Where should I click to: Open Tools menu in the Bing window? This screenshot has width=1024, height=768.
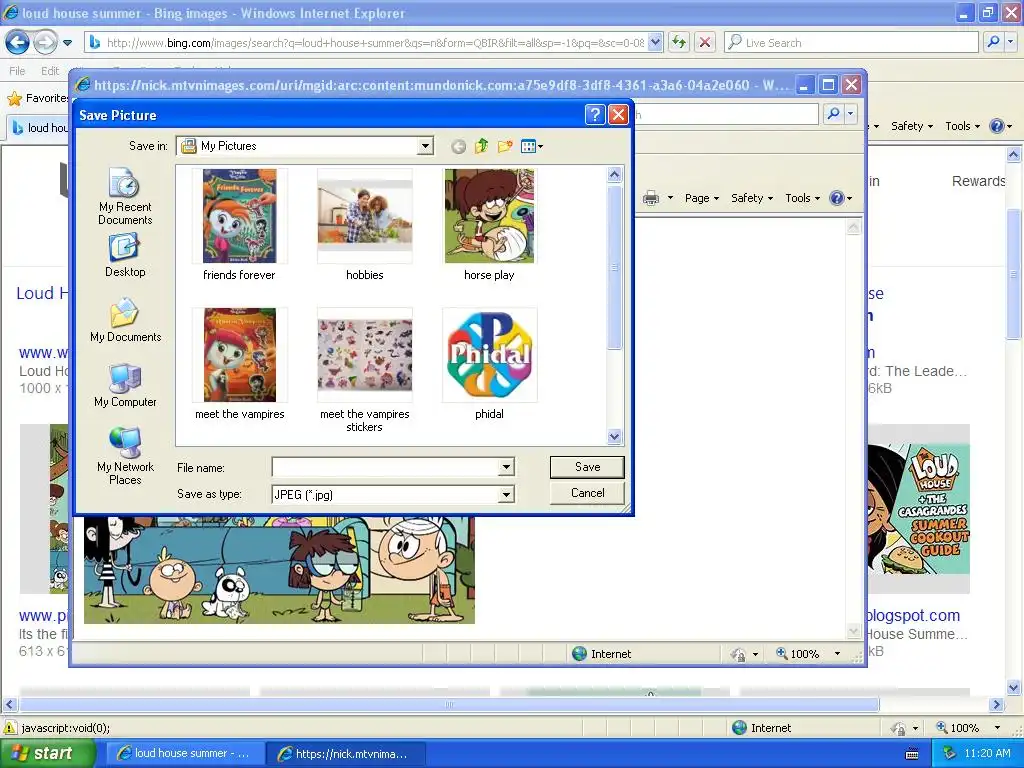coord(962,126)
